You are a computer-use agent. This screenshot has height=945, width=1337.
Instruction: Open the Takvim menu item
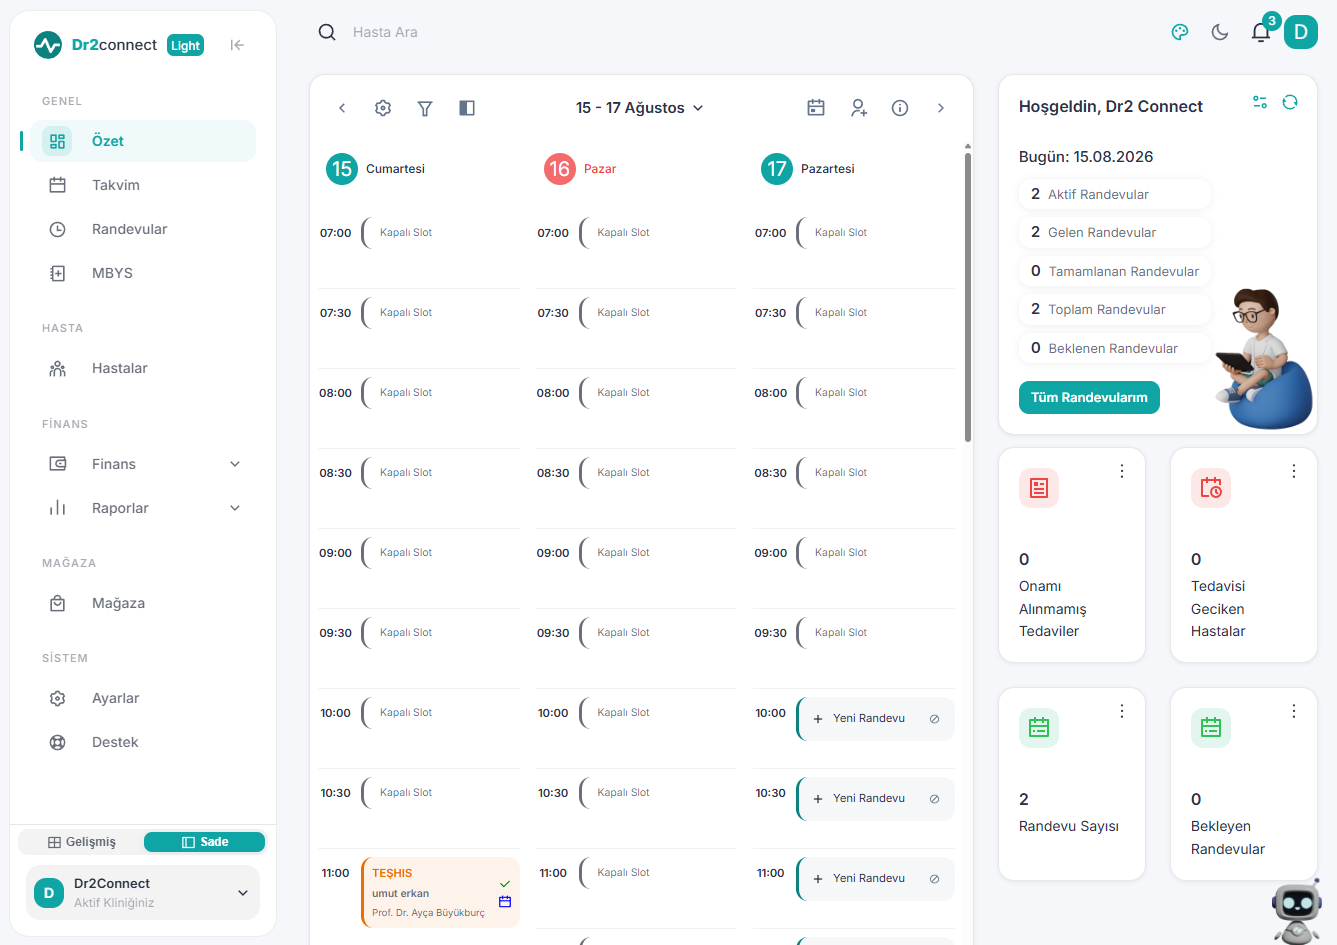point(143,185)
